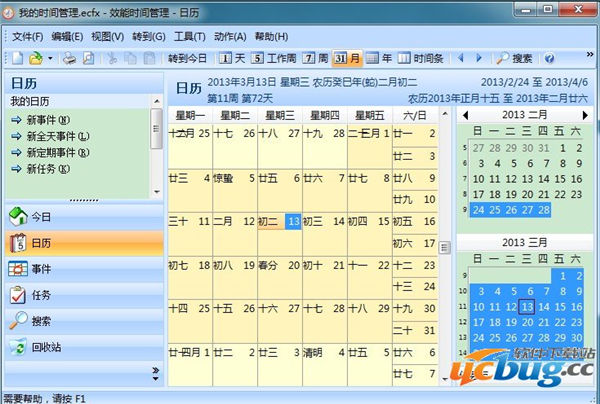Click the 搜索 toolbar button
Screen dimensions: 600x404
pyautogui.click(x=514, y=59)
